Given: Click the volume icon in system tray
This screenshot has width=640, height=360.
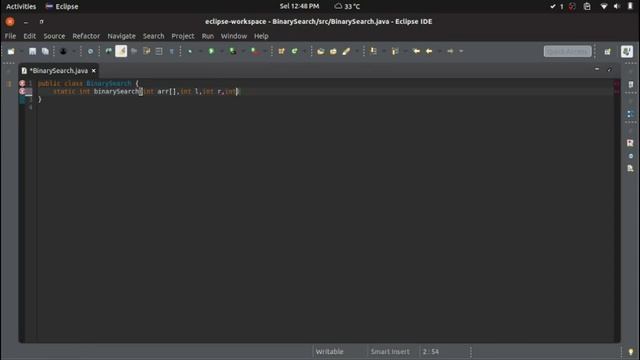Looking at the screenshot, I should (616, 7).
